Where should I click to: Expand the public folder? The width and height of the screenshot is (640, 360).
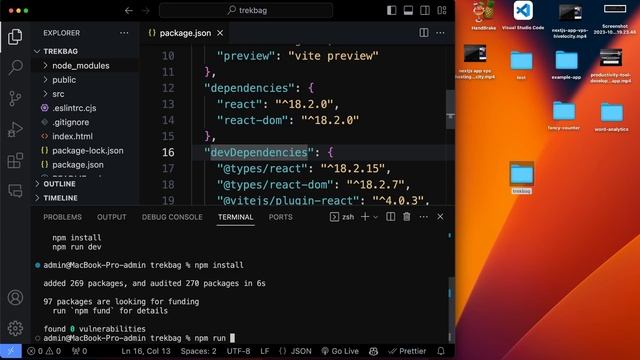(x=64, y=80)
